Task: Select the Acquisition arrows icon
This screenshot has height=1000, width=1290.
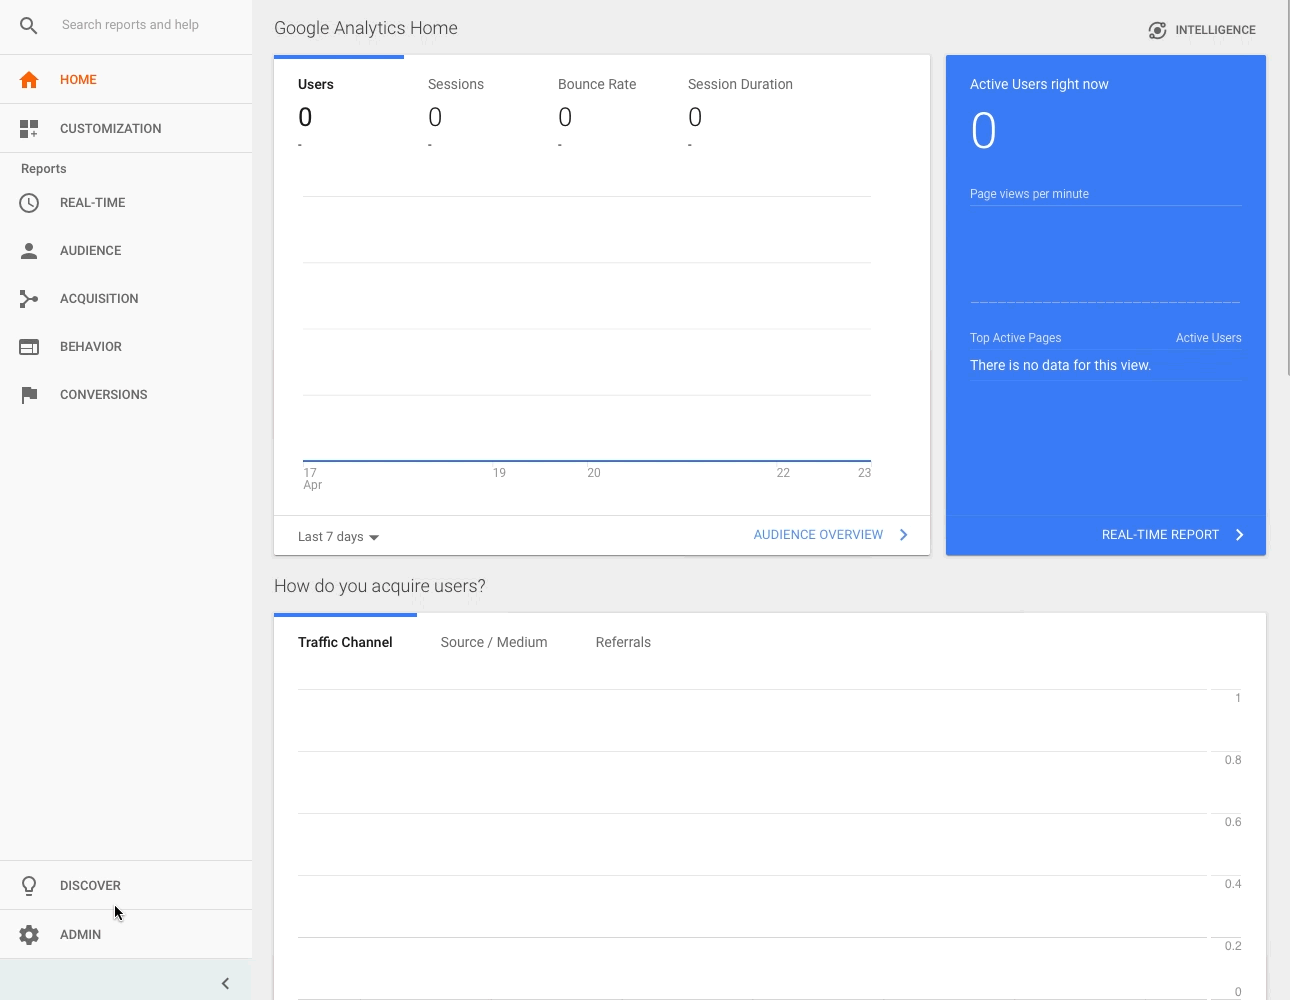Action: coord(29,299)
